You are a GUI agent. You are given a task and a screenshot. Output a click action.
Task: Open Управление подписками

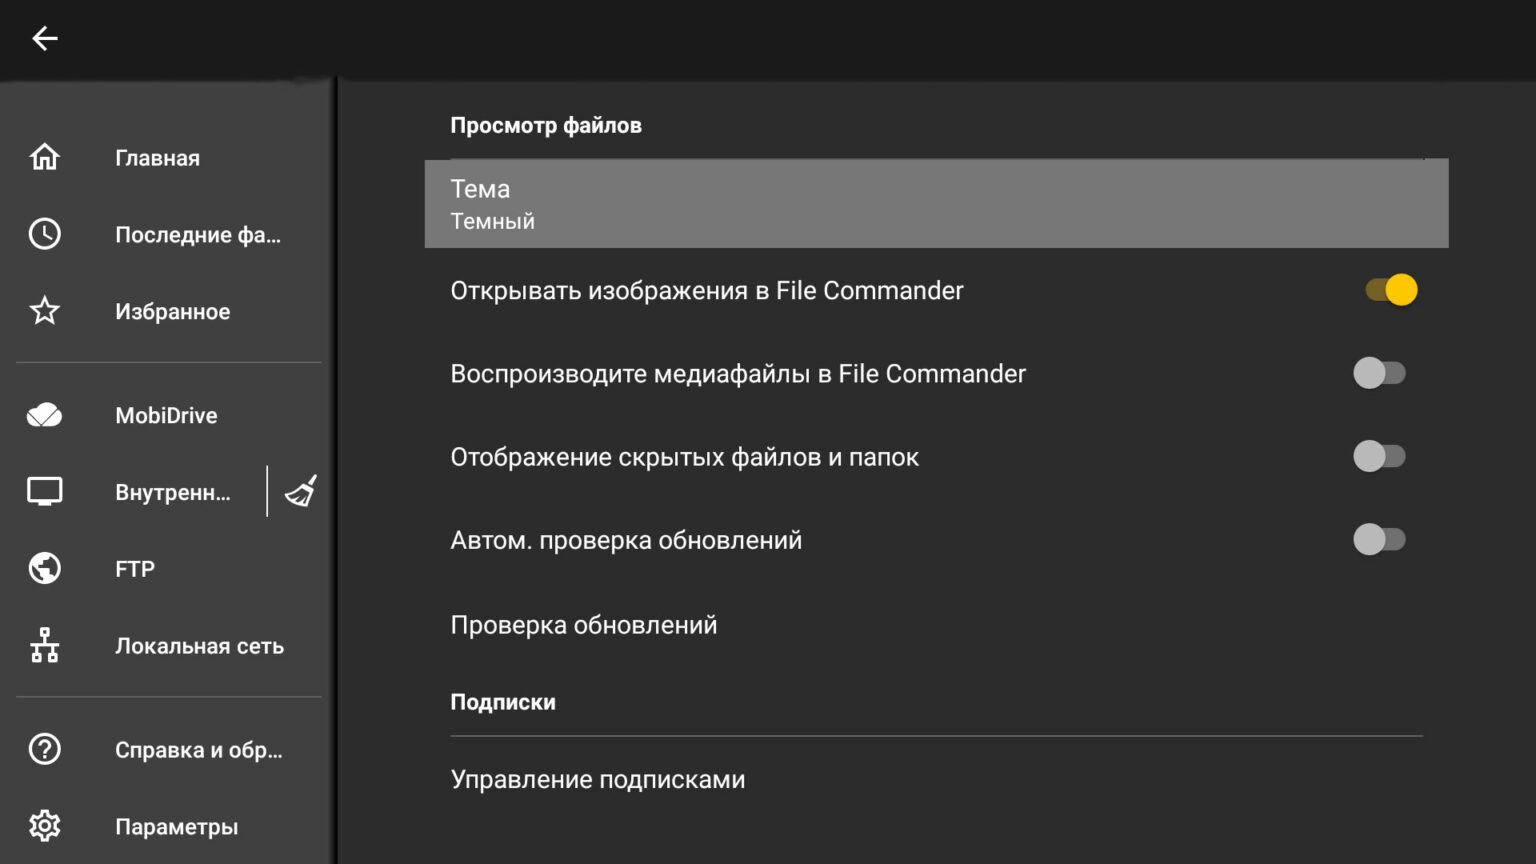[598, 780]
